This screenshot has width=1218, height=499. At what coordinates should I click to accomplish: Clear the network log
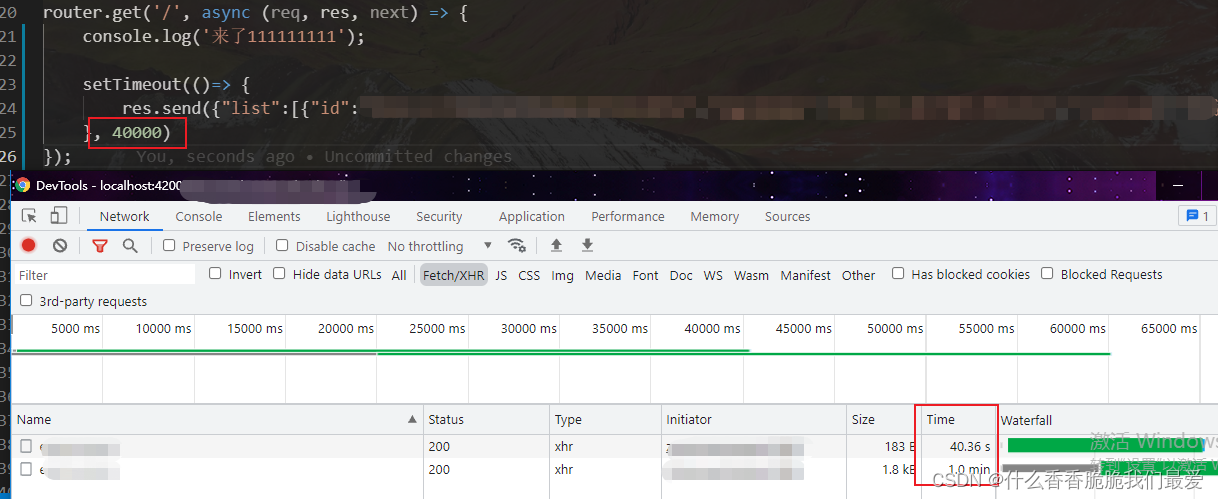pyautogui.click(x=60, y=246)
